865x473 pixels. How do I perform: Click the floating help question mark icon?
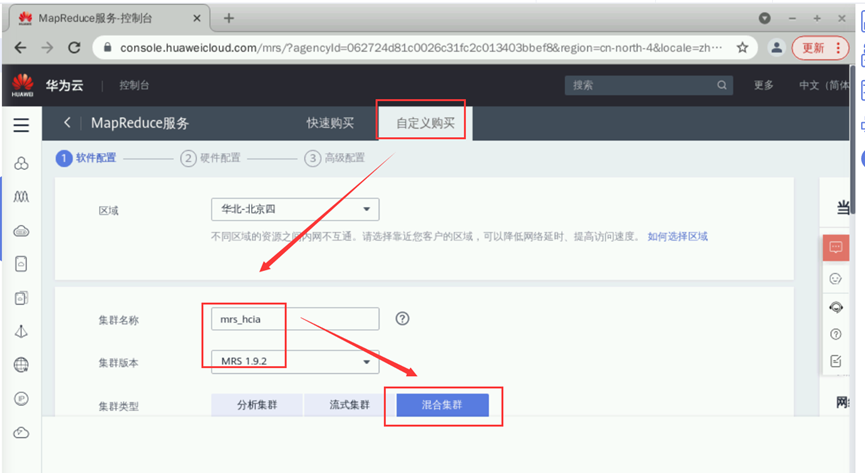836,334
